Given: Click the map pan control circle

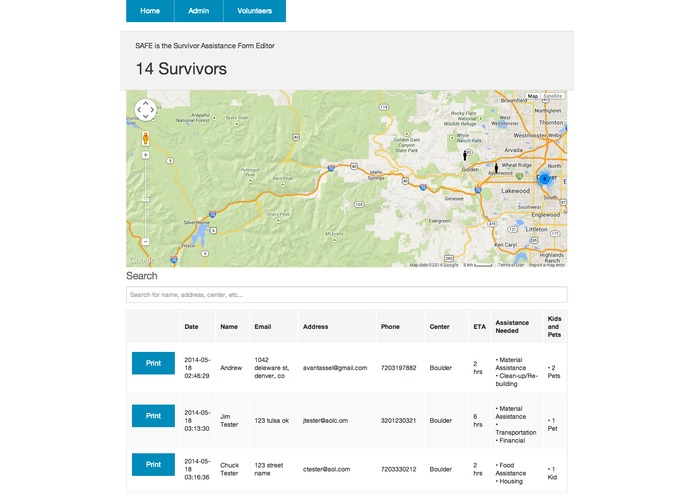Looking at the screenshot, I should (x=145, y=109).
